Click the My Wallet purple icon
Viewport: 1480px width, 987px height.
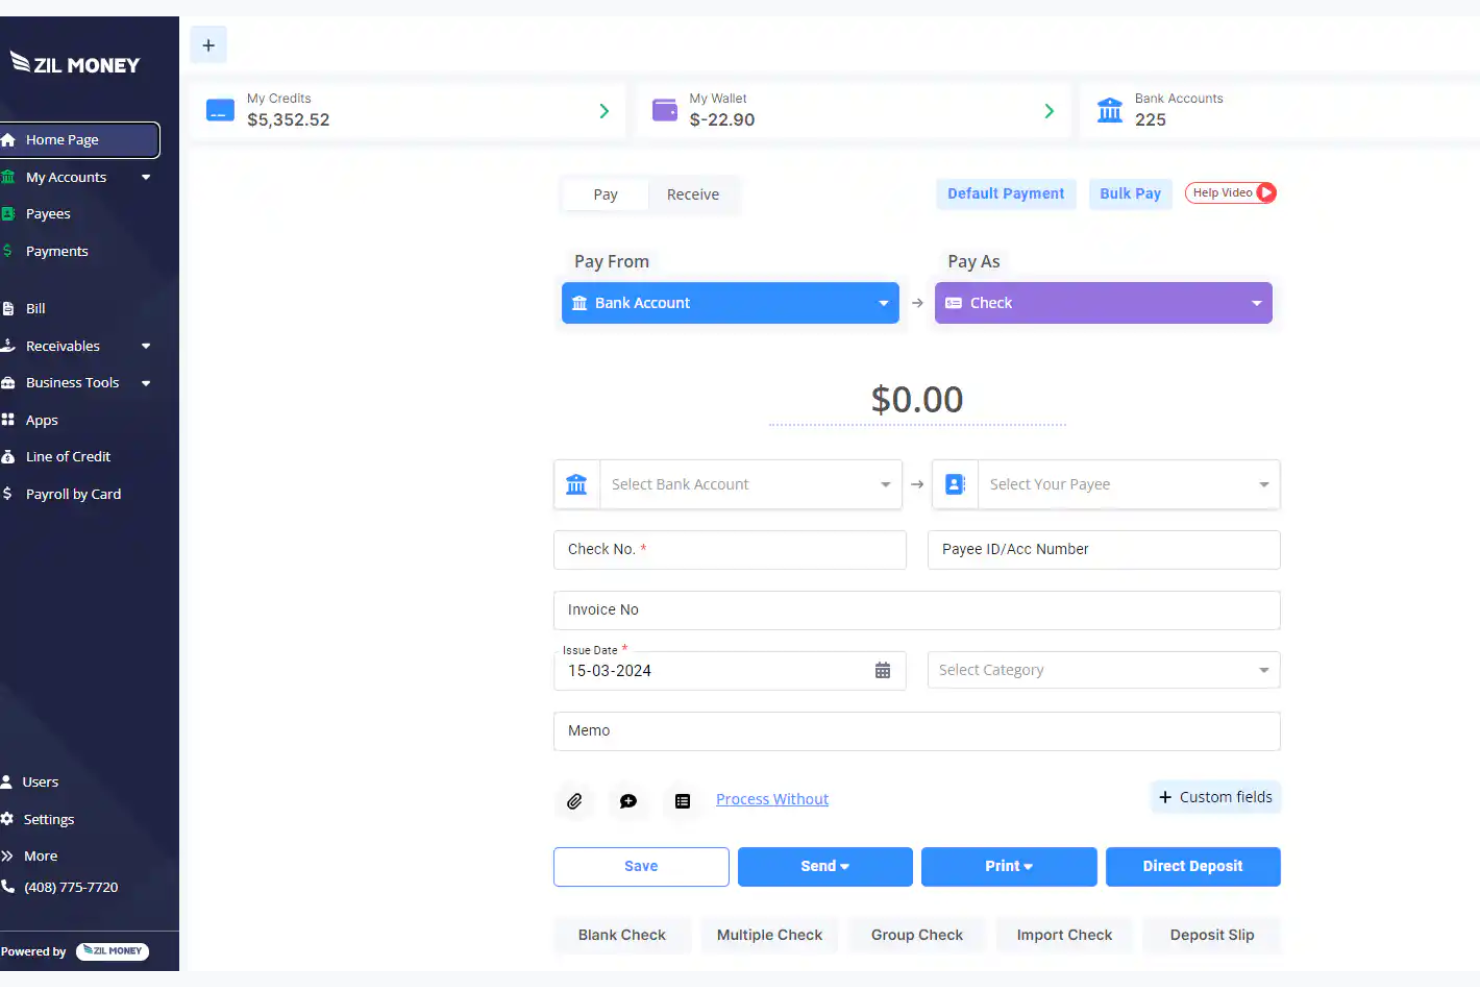pos(665,110)
